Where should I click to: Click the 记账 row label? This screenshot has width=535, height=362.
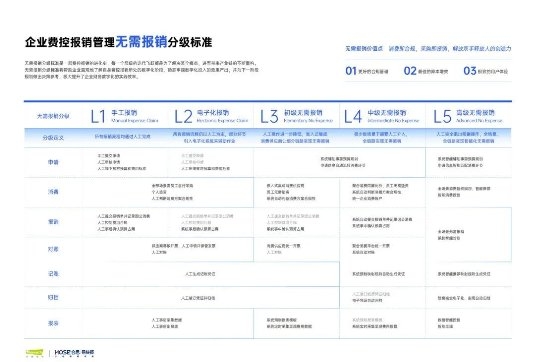53,274
